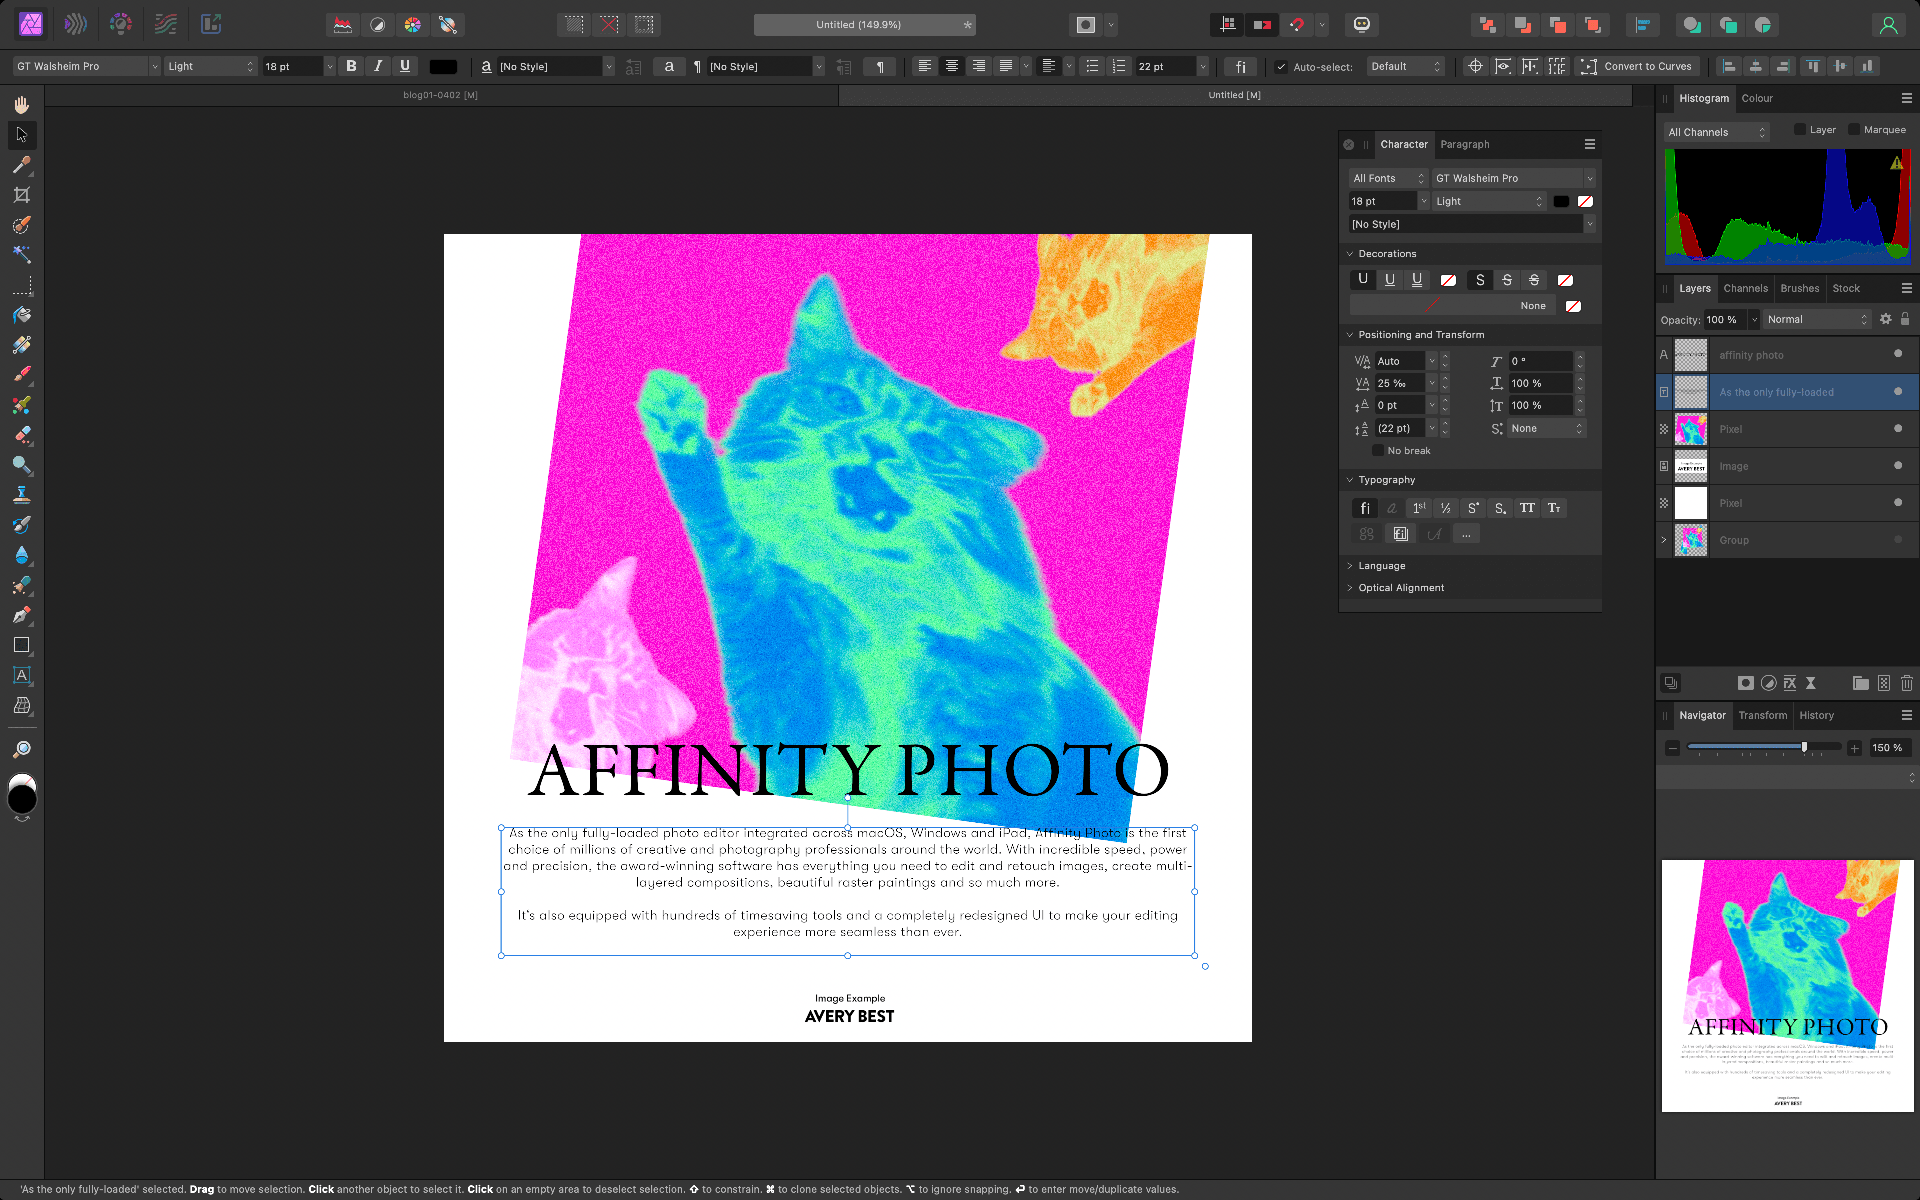Viewport: 1920px width, 1200px height.
Task: Enable the No break checkbox
Action: (1378, 451)
